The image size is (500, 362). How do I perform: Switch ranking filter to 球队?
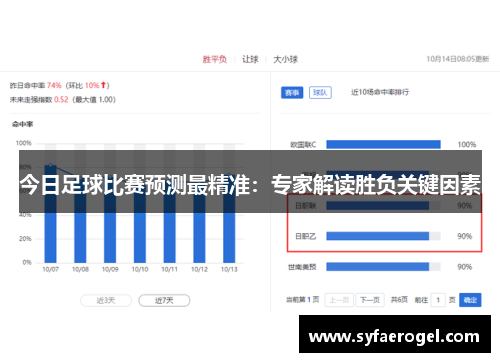pos(320,92)
